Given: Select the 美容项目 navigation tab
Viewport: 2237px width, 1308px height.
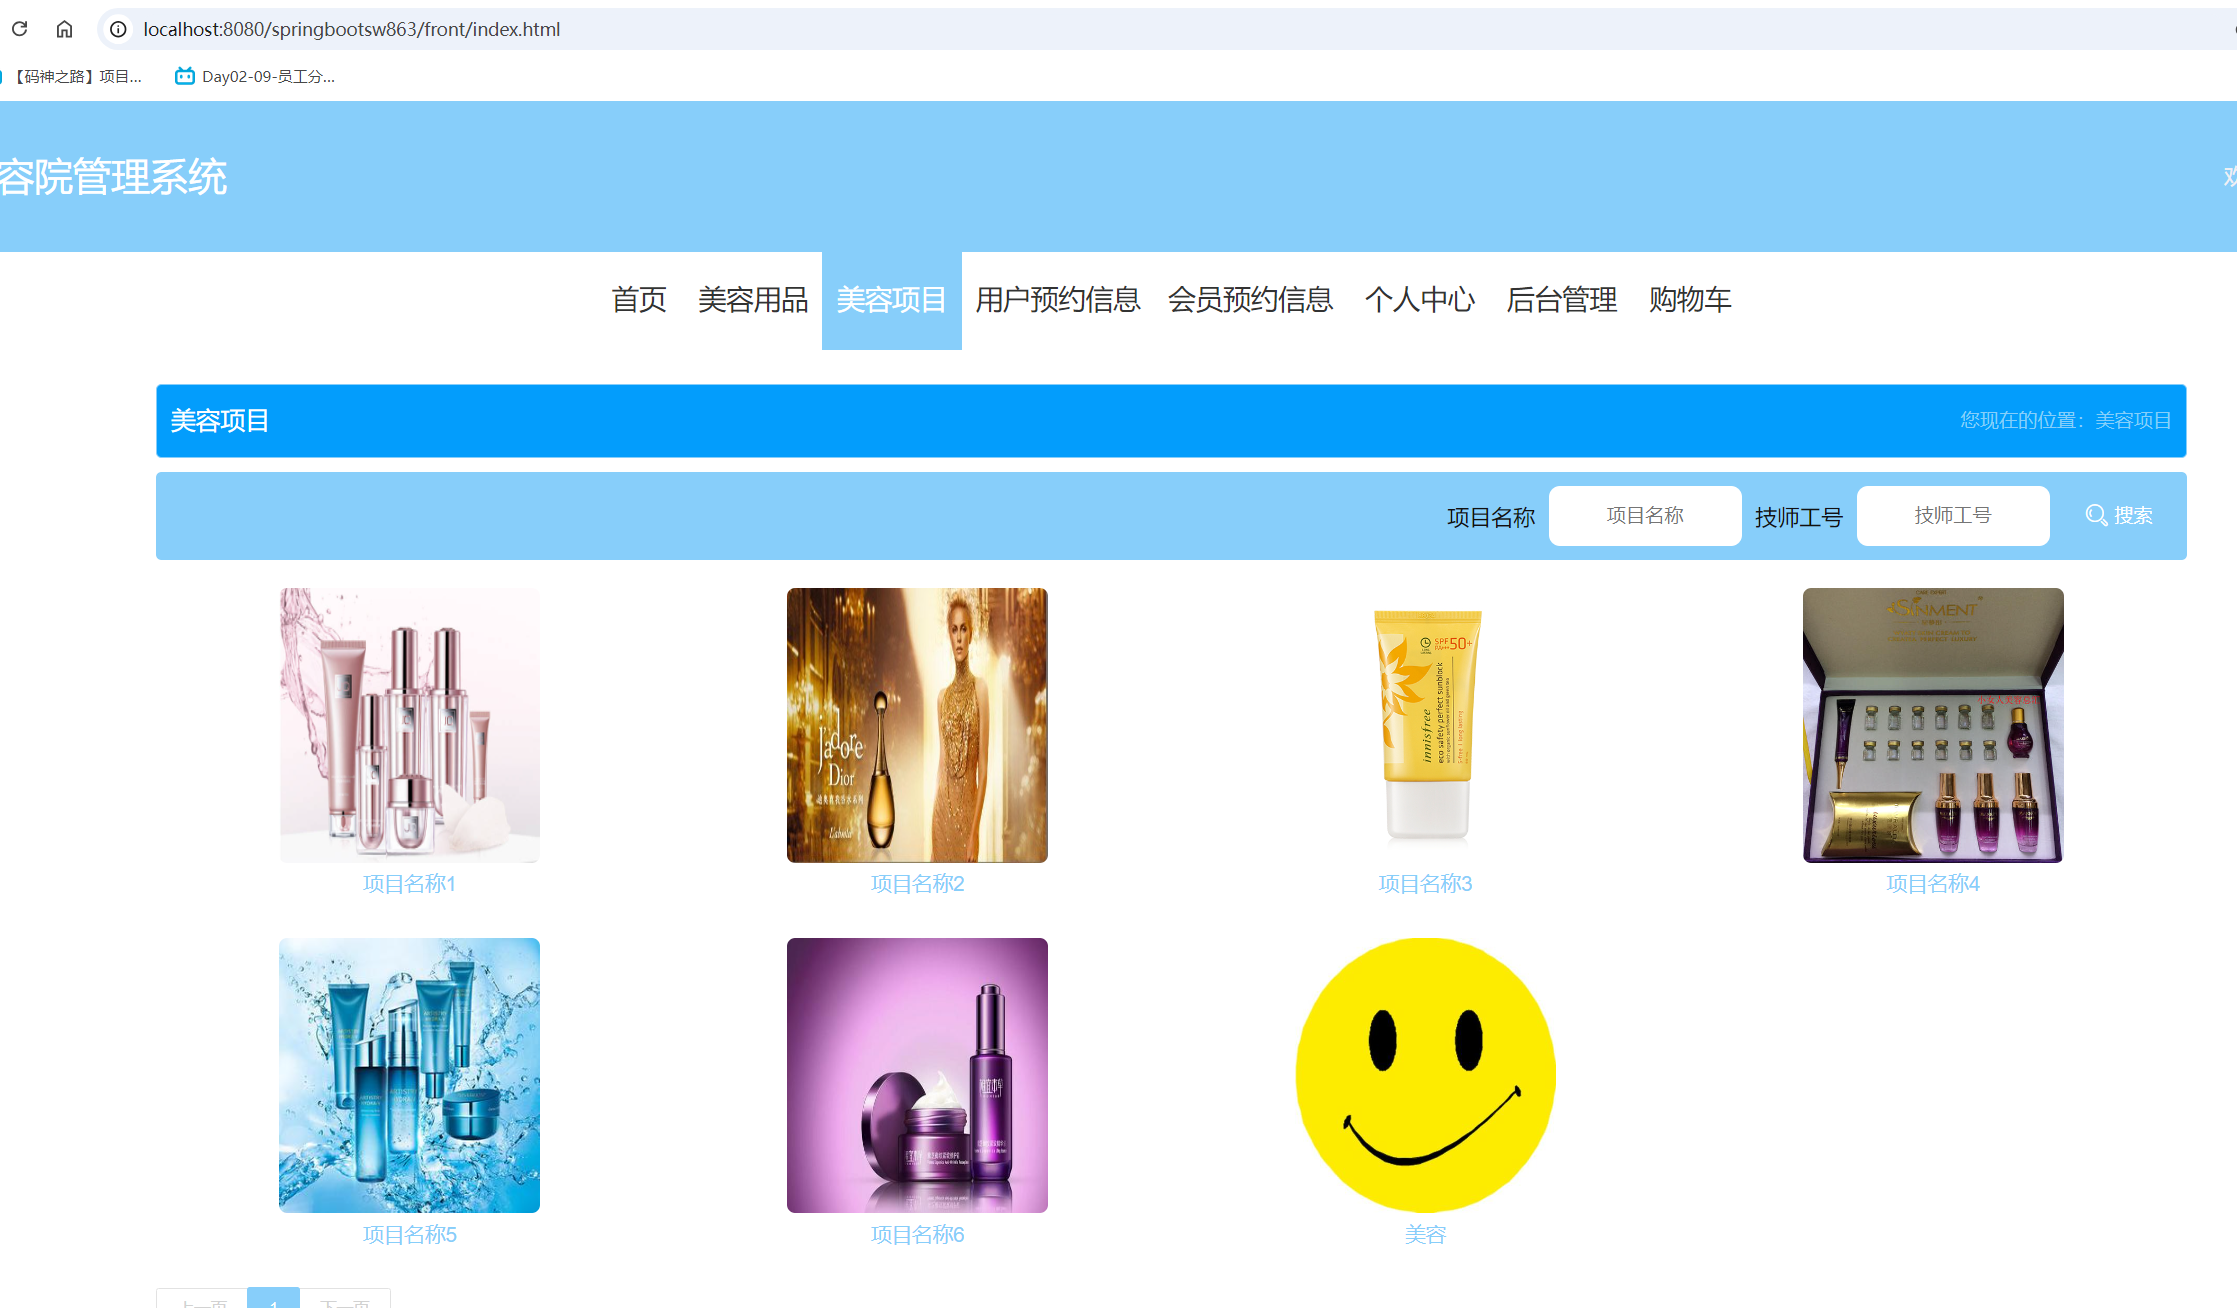Looking at the screenshot, I should point(891,300).
